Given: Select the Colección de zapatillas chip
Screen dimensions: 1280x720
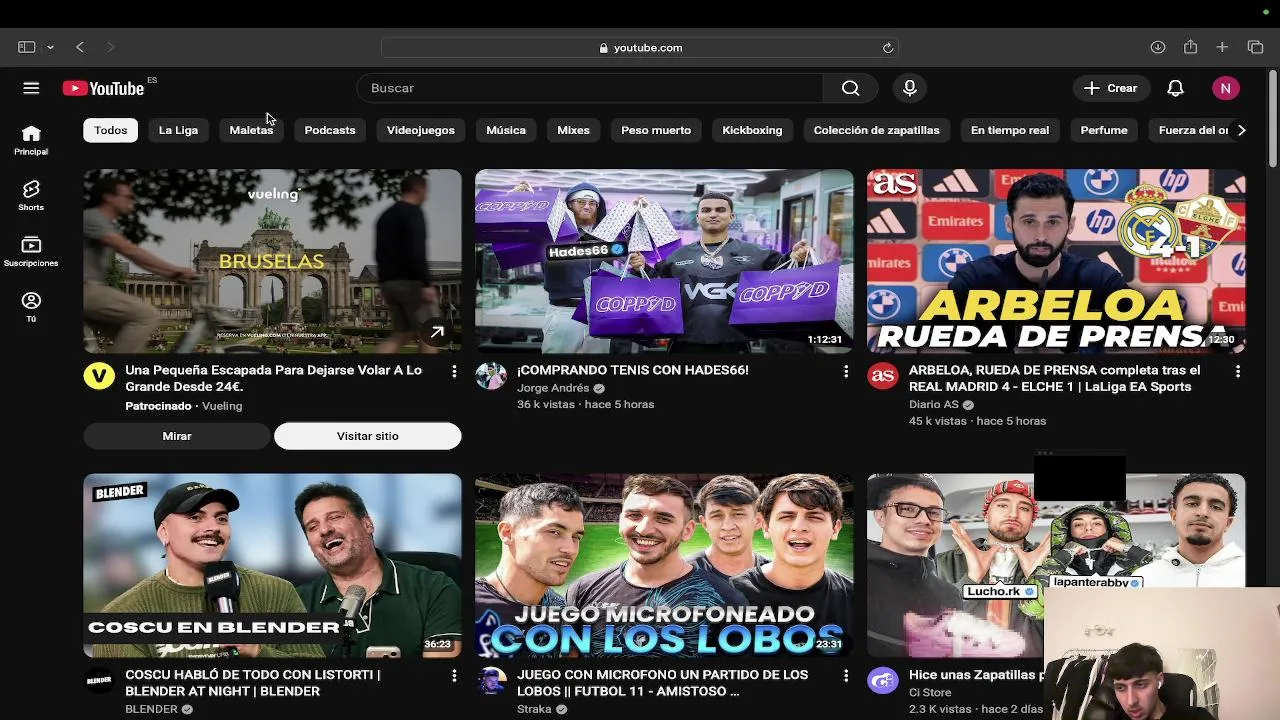Looking at the screenshot, I should [876, 130].
